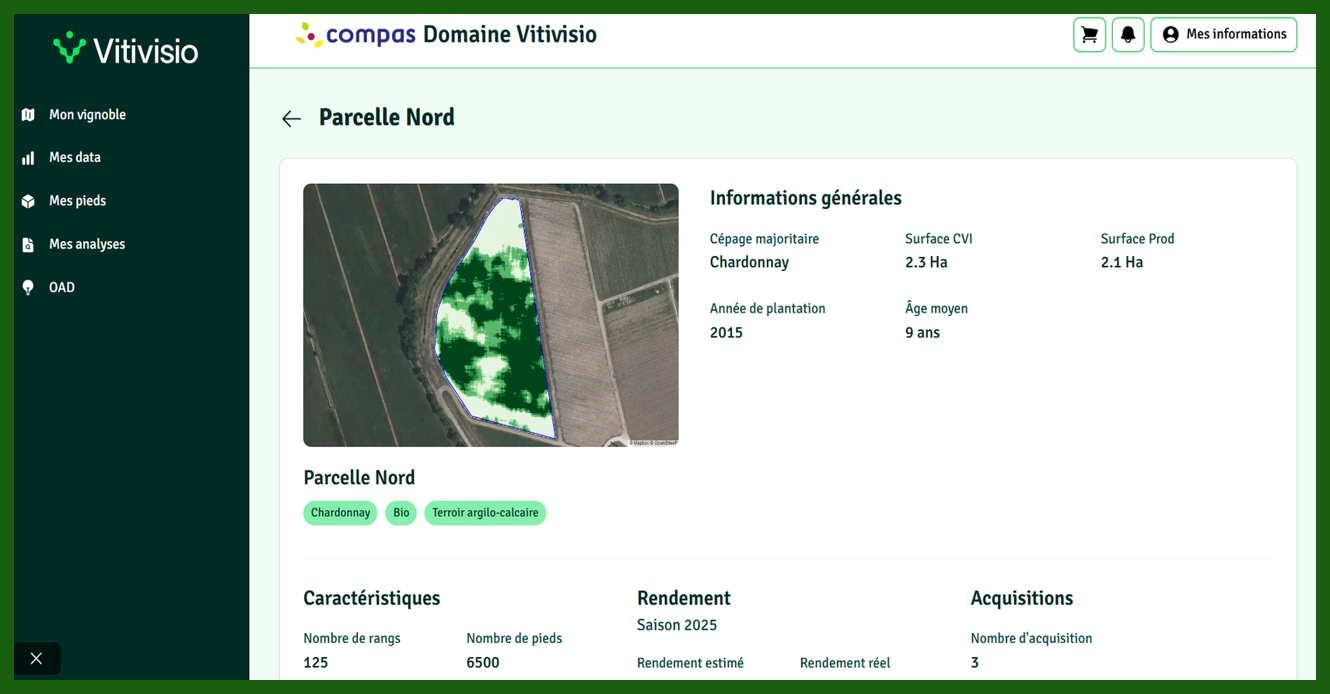Click the Bio tag chip

pos(401,513)
